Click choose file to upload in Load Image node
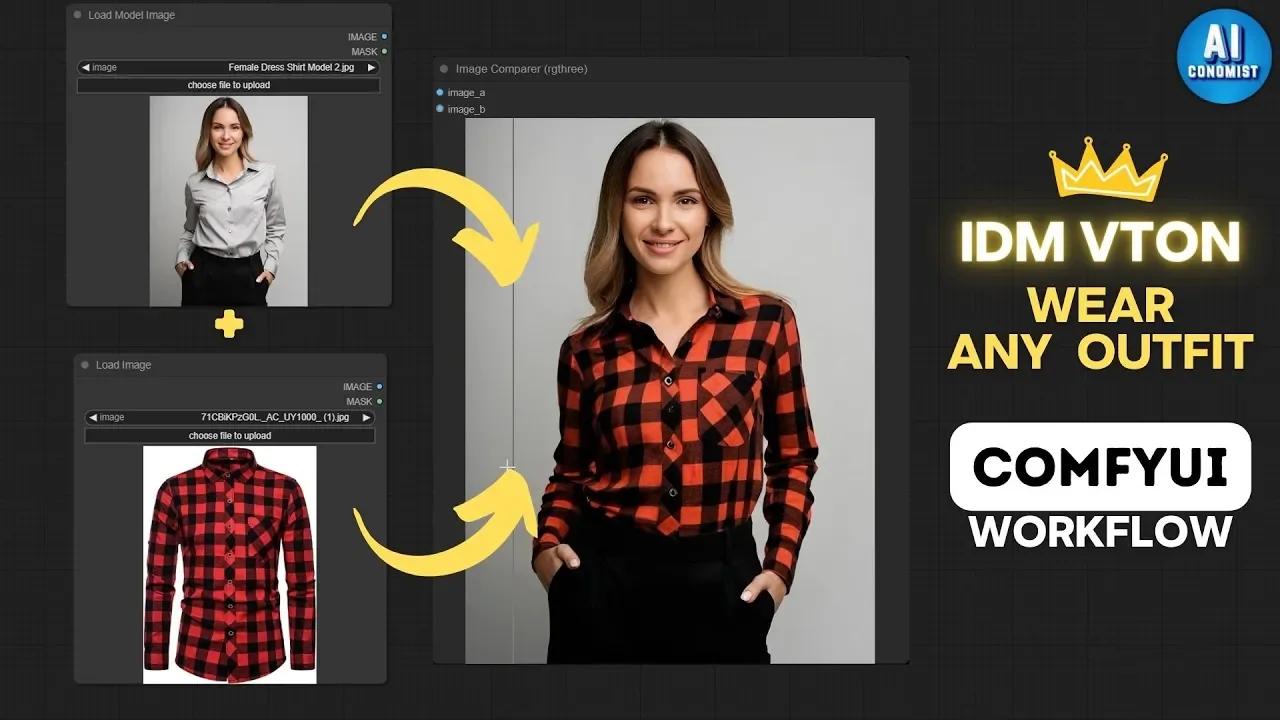The width and height of the screenshot is (1280, 720). (230, 436)
